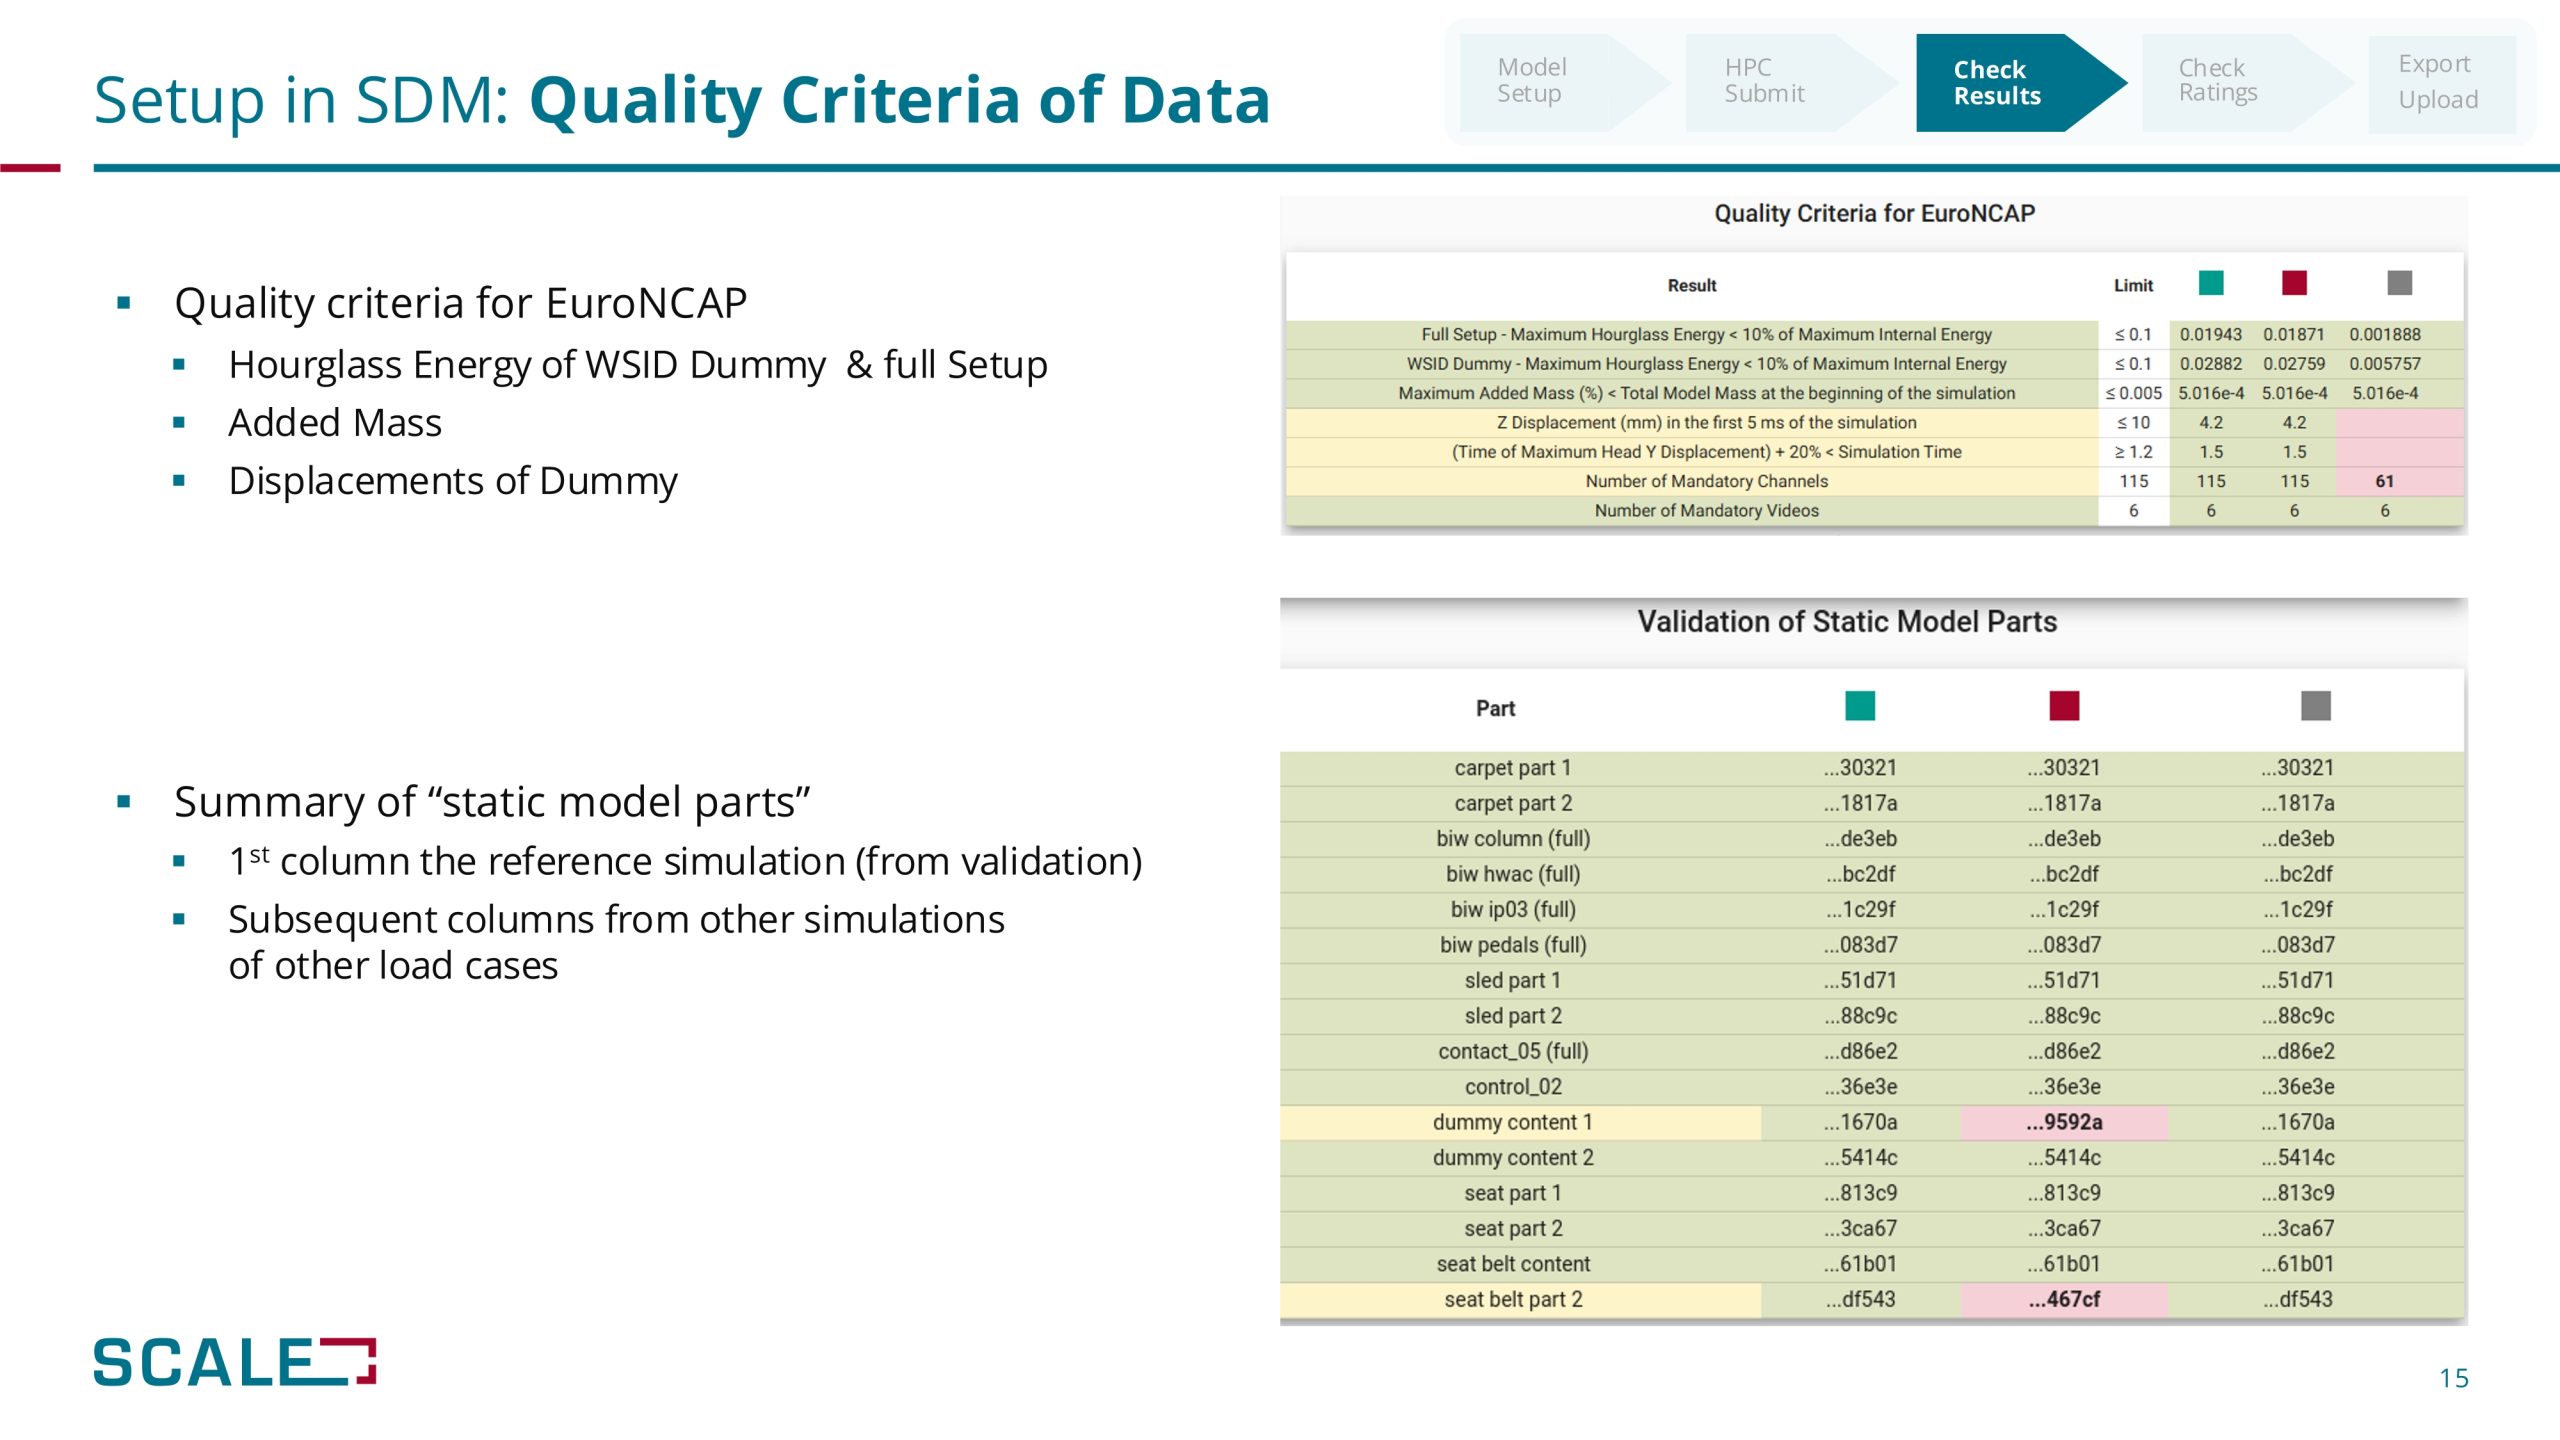Select the 'sled part 2' row
This screenshot has height=1440, width=2560.
[1872, 1016]
